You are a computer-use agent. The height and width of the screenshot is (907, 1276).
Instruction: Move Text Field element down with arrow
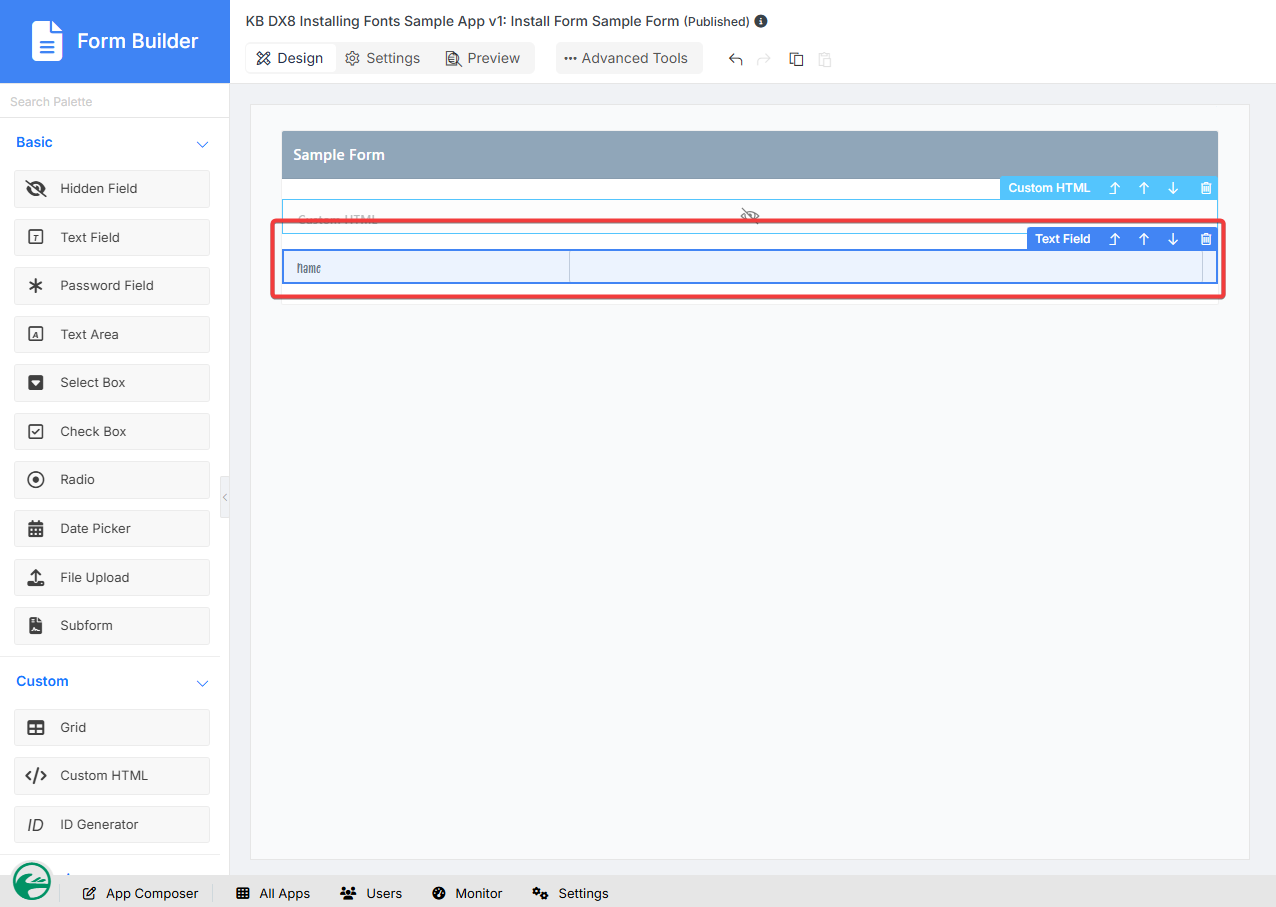click(1173, 239)
